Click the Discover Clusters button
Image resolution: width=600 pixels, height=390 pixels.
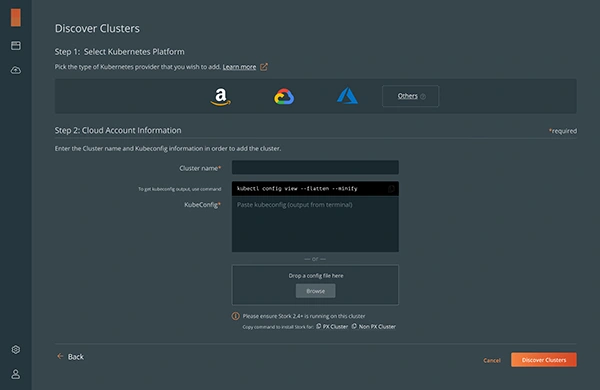coord(544,360)
